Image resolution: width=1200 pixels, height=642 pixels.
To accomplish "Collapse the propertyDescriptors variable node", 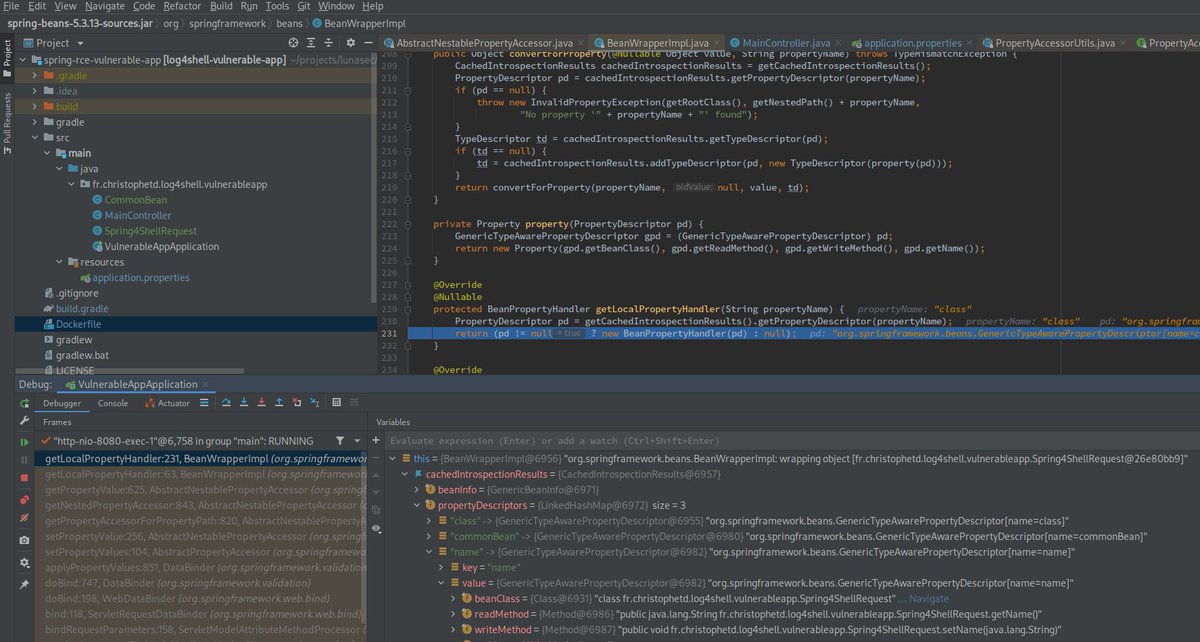I will coord(417,505).
